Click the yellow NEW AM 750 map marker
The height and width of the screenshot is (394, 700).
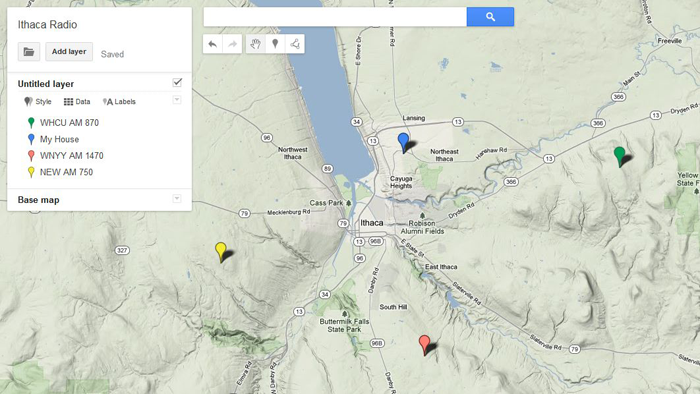221,252
